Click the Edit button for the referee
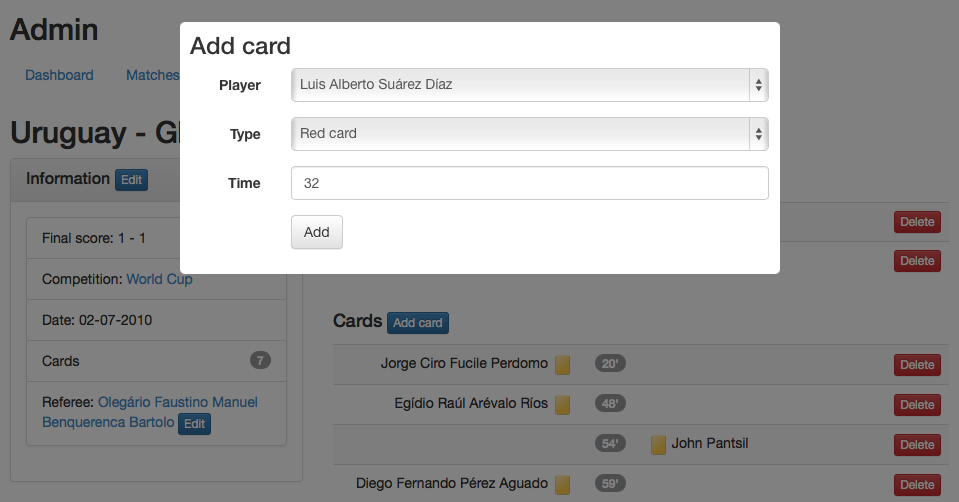This screenshot has height=502, width=959. (194, 424)
